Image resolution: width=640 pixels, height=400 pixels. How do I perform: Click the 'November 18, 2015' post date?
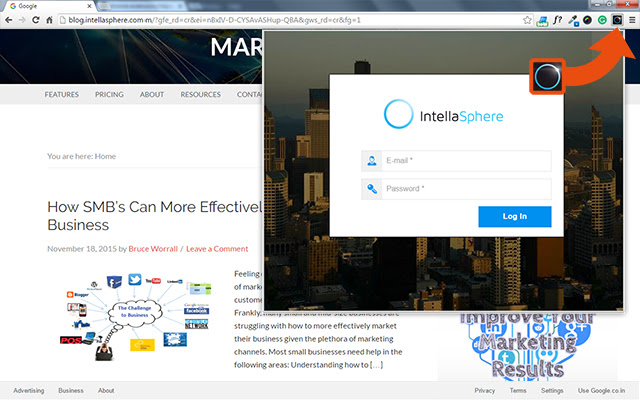[x=82, y=249]
